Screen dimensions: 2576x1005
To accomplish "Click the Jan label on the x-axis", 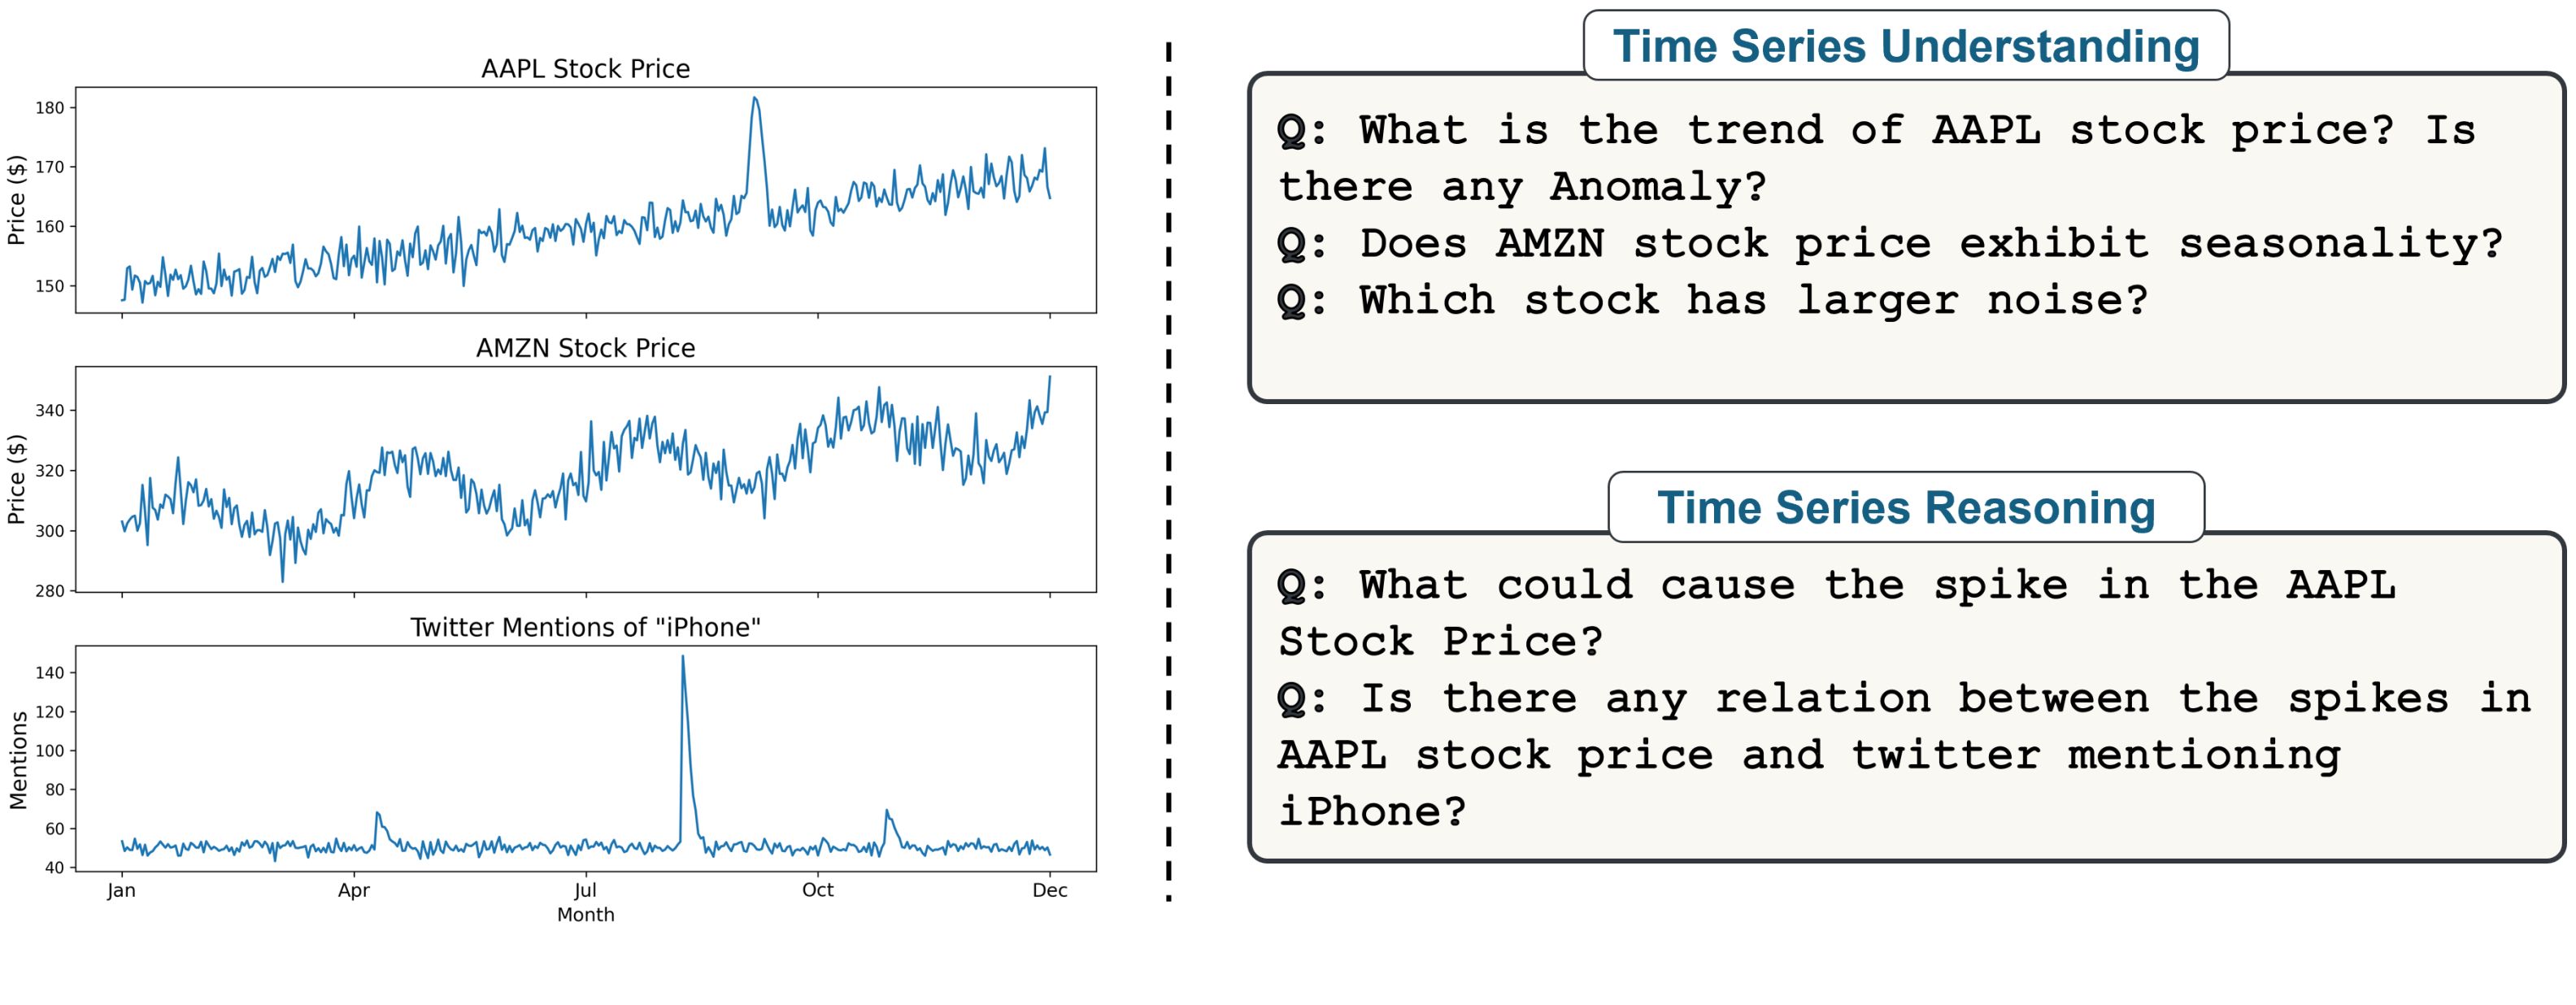I will click(x=122, y=890).
